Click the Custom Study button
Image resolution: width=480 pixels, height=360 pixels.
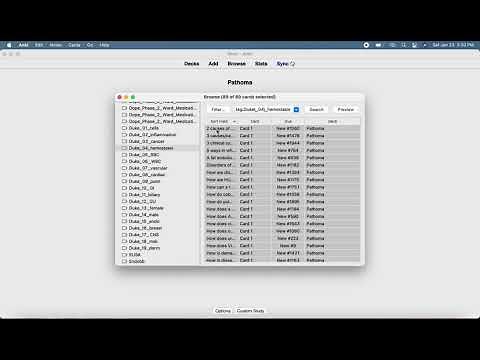point(250,311)
